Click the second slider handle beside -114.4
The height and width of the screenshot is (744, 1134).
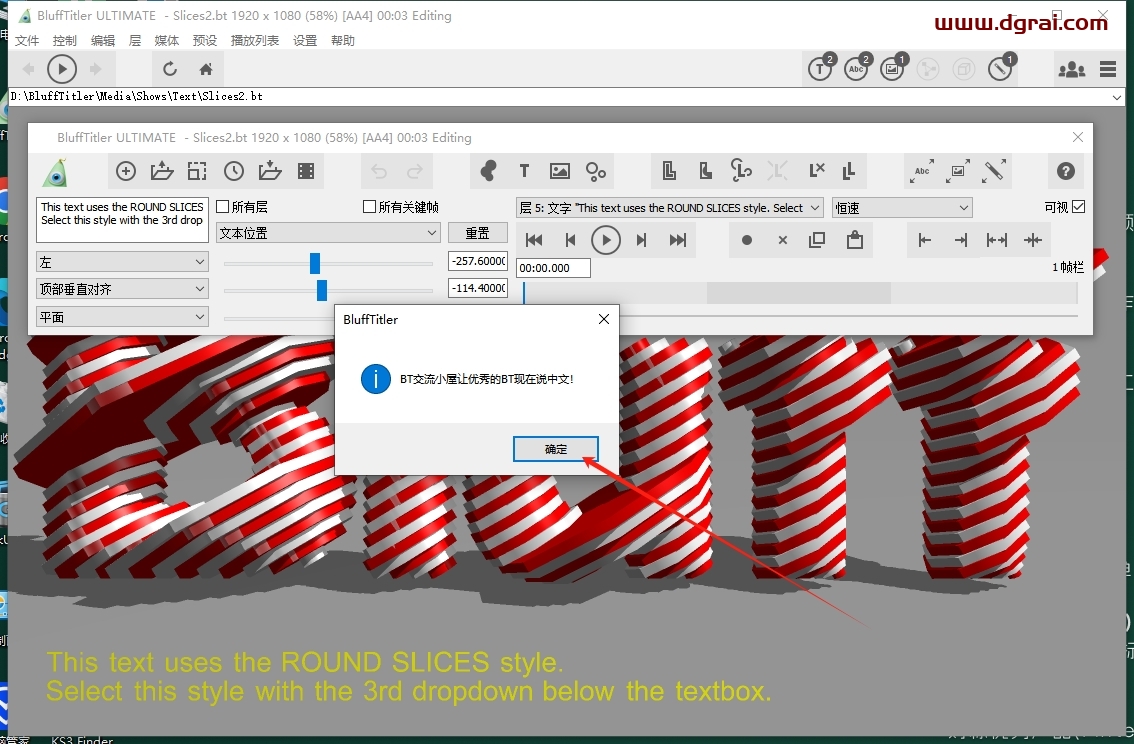pyautogui.click(x=322, y=291)
